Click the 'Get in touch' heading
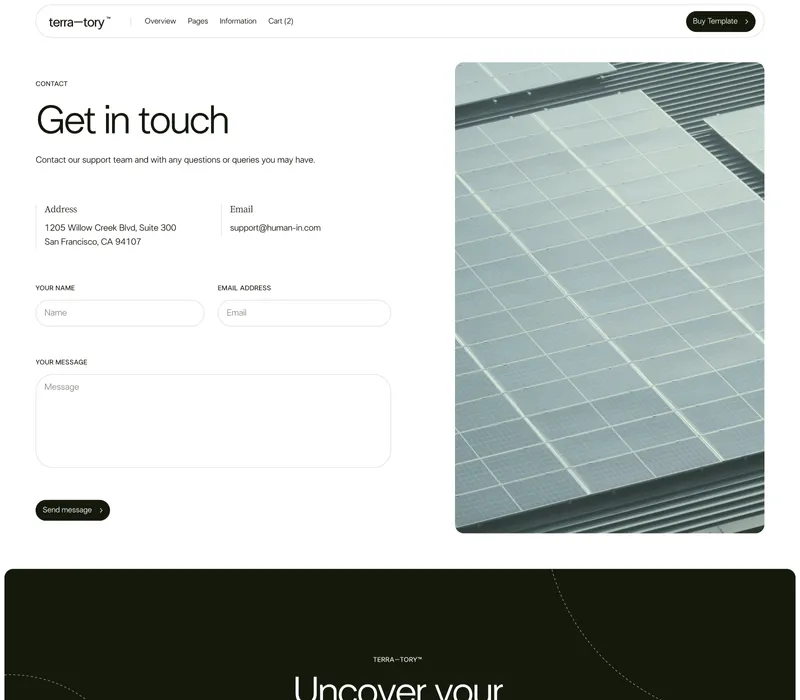800x700 pixels. point(132,120)
